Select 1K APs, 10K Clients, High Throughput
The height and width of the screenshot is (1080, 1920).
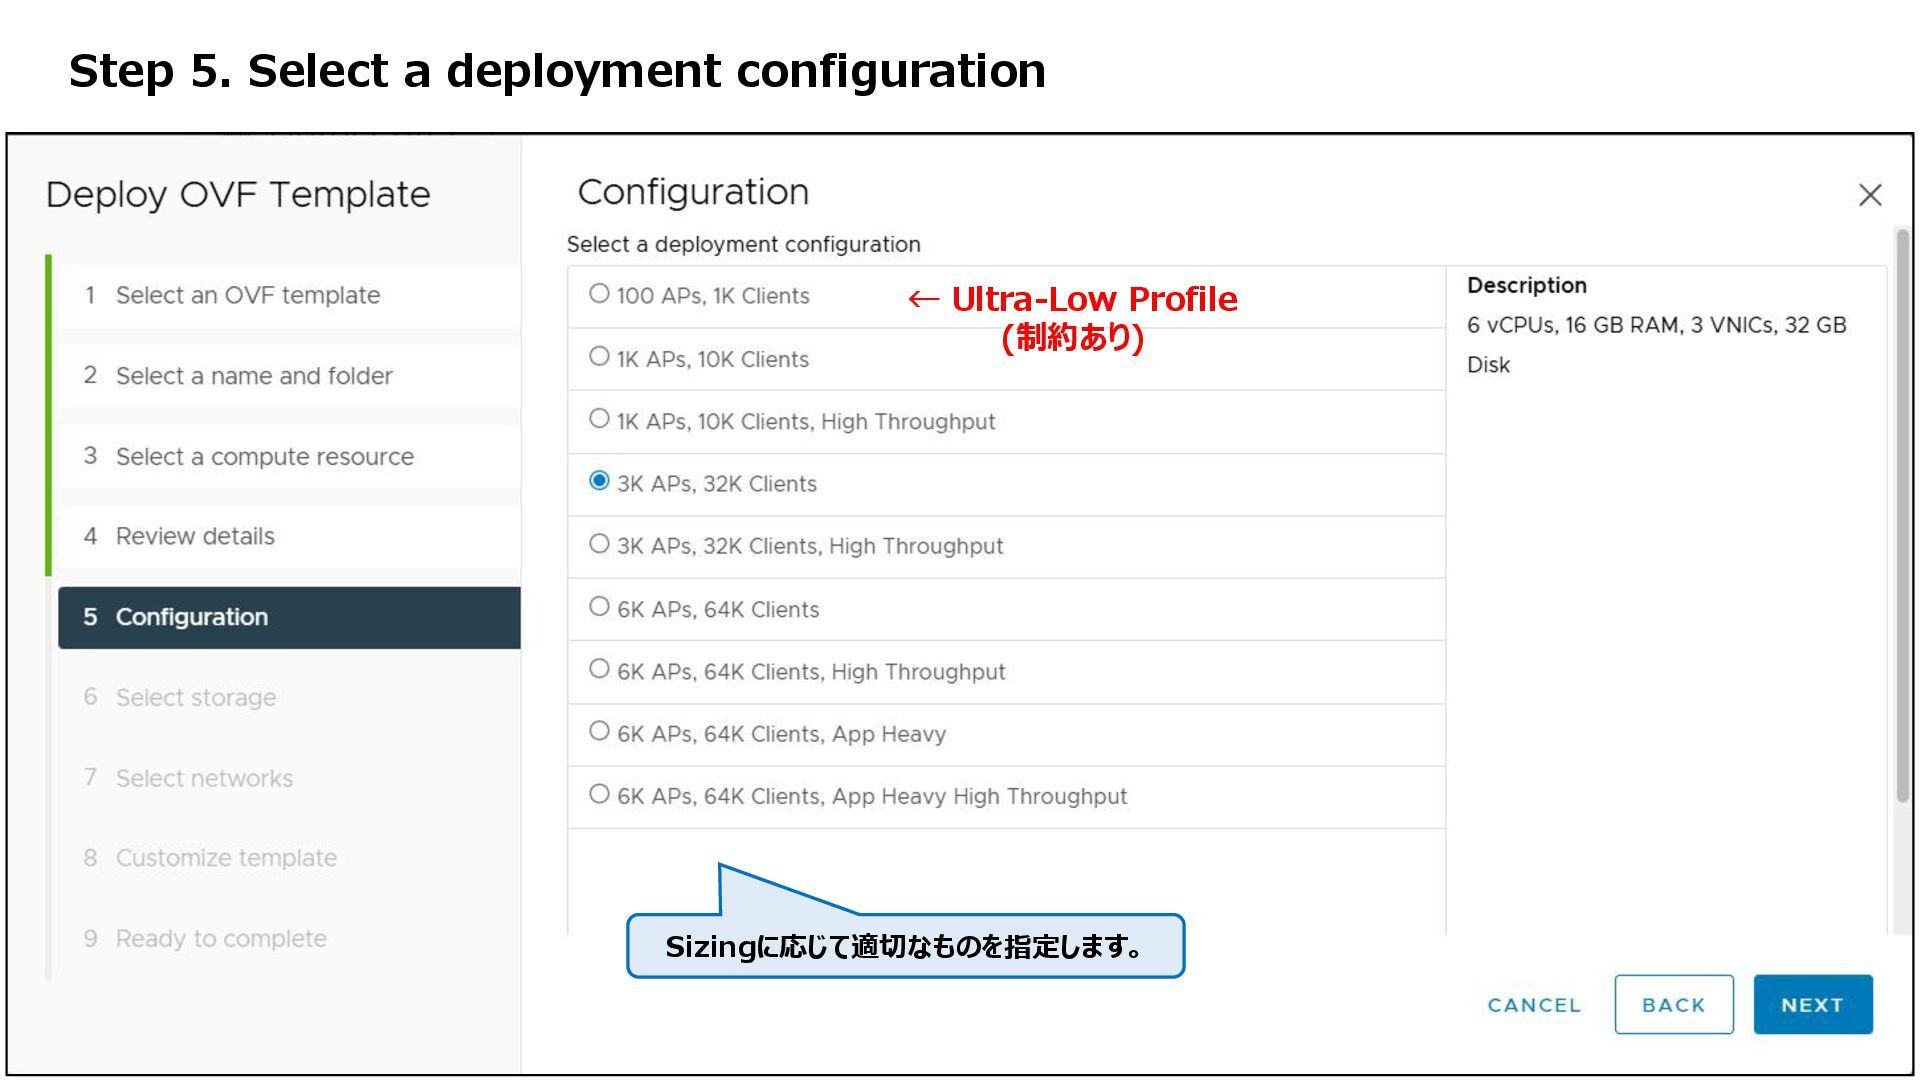(x=599, y=419)
